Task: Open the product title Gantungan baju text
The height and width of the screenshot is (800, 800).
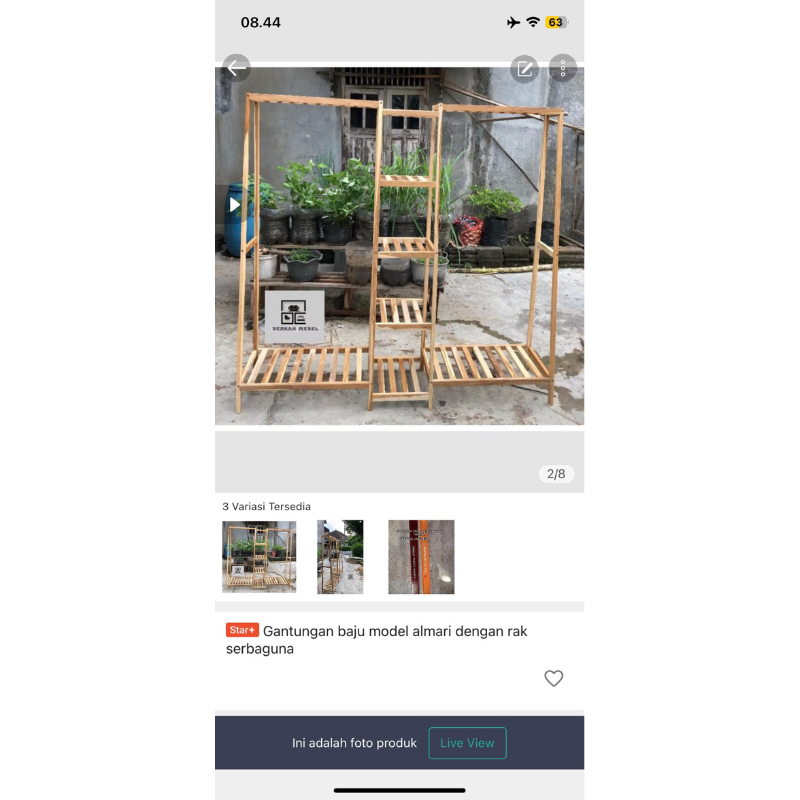Action: 377,640
